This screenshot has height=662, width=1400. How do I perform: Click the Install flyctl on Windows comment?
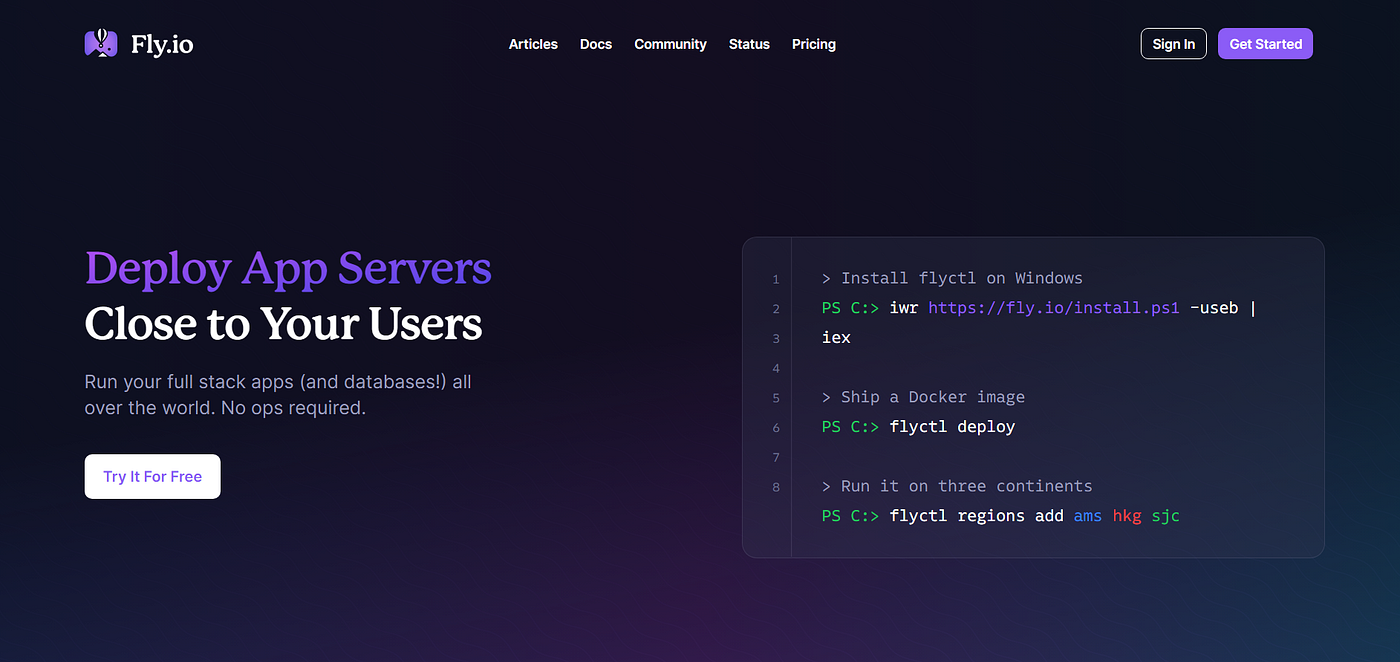pyautogui.click(x=952, y=278)
